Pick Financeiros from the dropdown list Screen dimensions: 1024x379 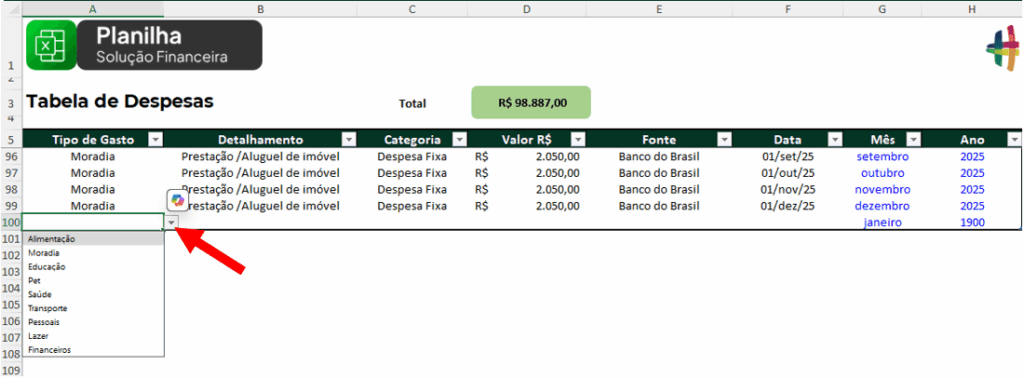[93, 350]
